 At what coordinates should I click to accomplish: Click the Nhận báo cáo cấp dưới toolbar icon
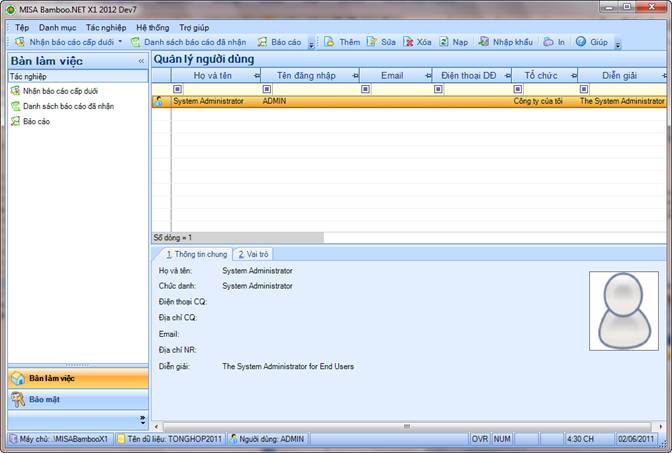(x=20, y=42)
